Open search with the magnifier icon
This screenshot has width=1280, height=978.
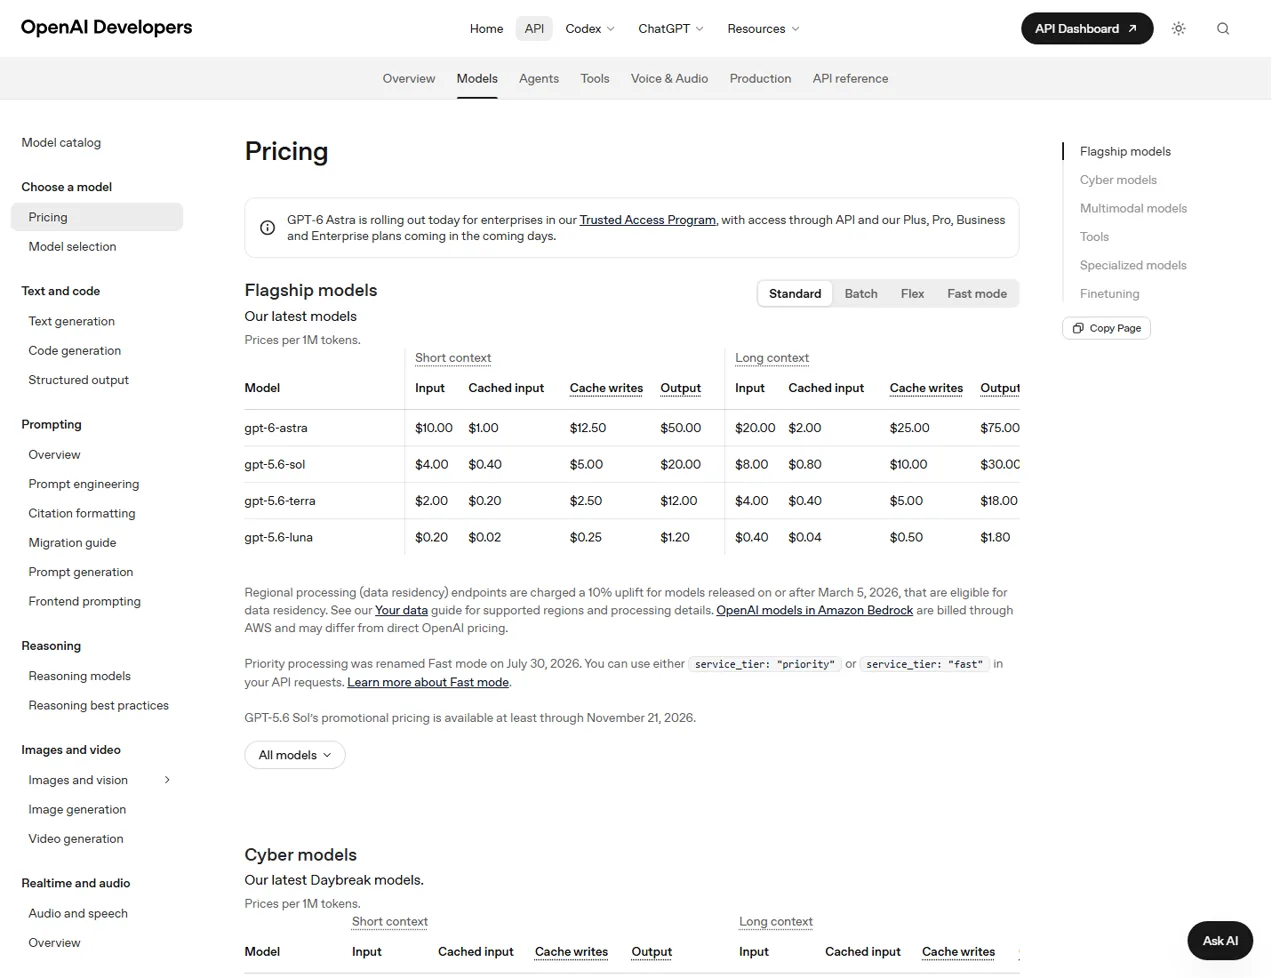tap(1222, 29)
